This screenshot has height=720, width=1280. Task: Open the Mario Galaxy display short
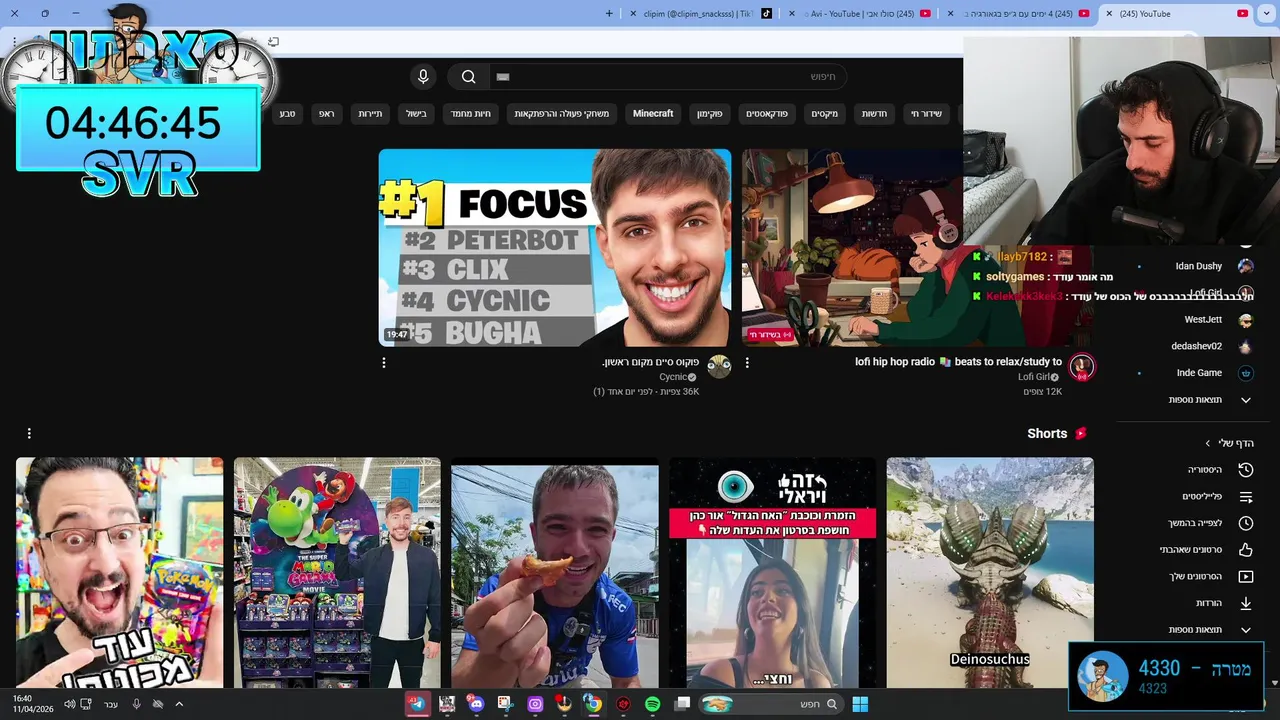click(x=337, y=573)
